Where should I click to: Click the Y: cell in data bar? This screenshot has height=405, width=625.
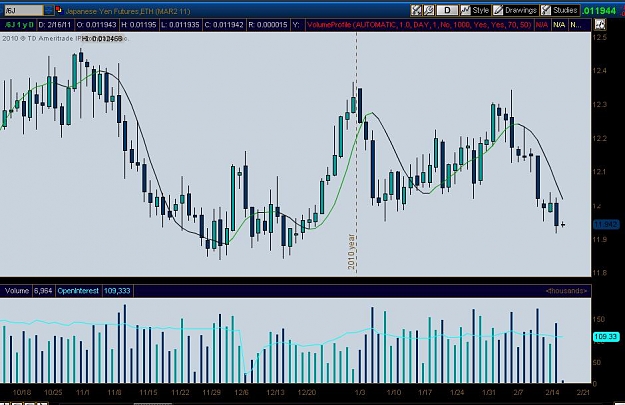(296, 25)
